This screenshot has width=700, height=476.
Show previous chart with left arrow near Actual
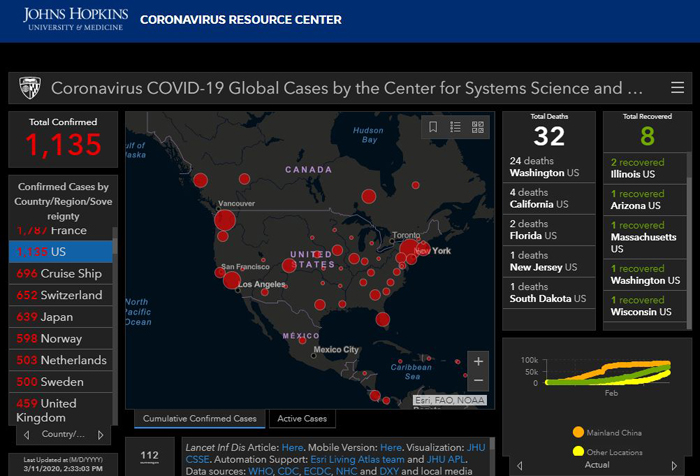point(520,466)
